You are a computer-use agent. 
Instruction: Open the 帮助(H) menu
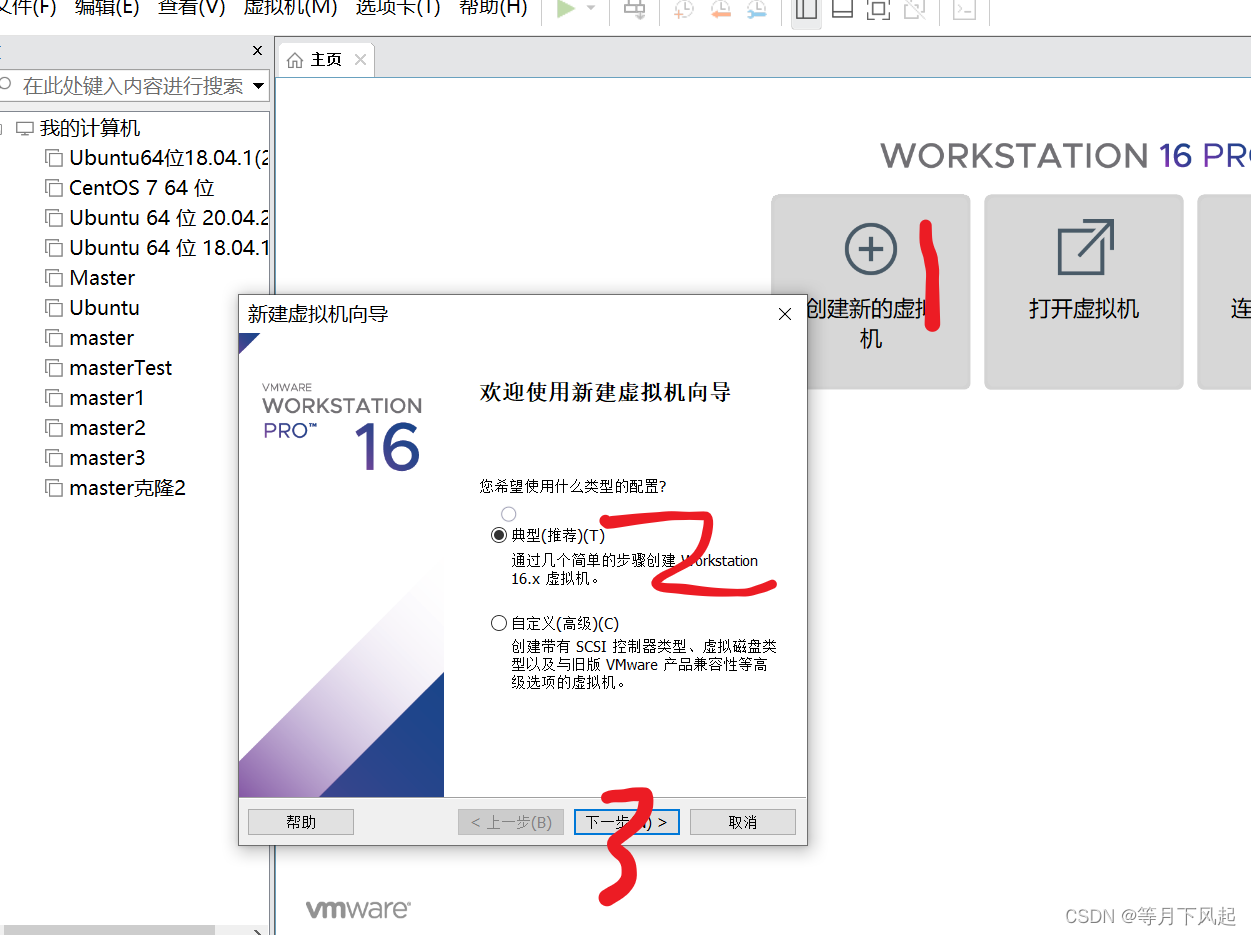point(493,8)
